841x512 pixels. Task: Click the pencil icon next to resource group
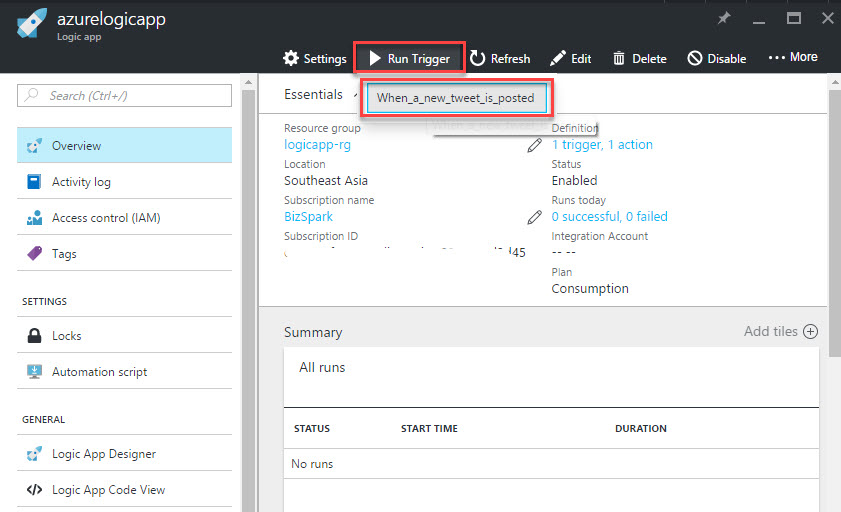click(534, 145)
